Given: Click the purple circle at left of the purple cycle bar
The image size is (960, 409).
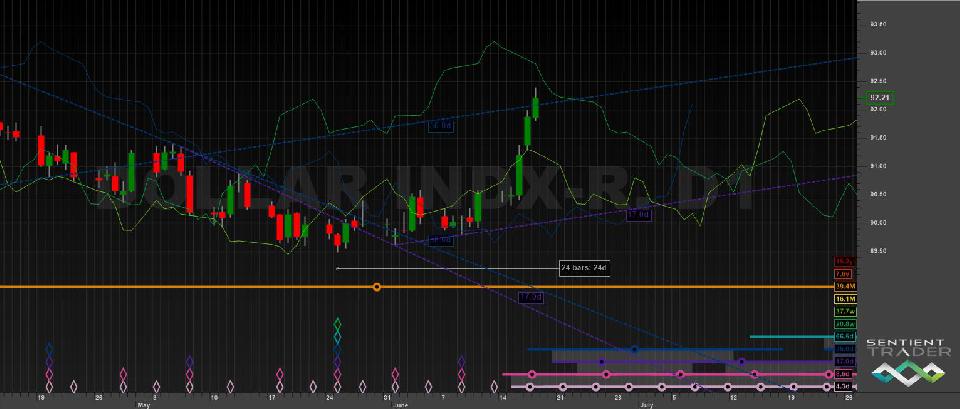Looking at the screenshot, I should click(602, 361).
